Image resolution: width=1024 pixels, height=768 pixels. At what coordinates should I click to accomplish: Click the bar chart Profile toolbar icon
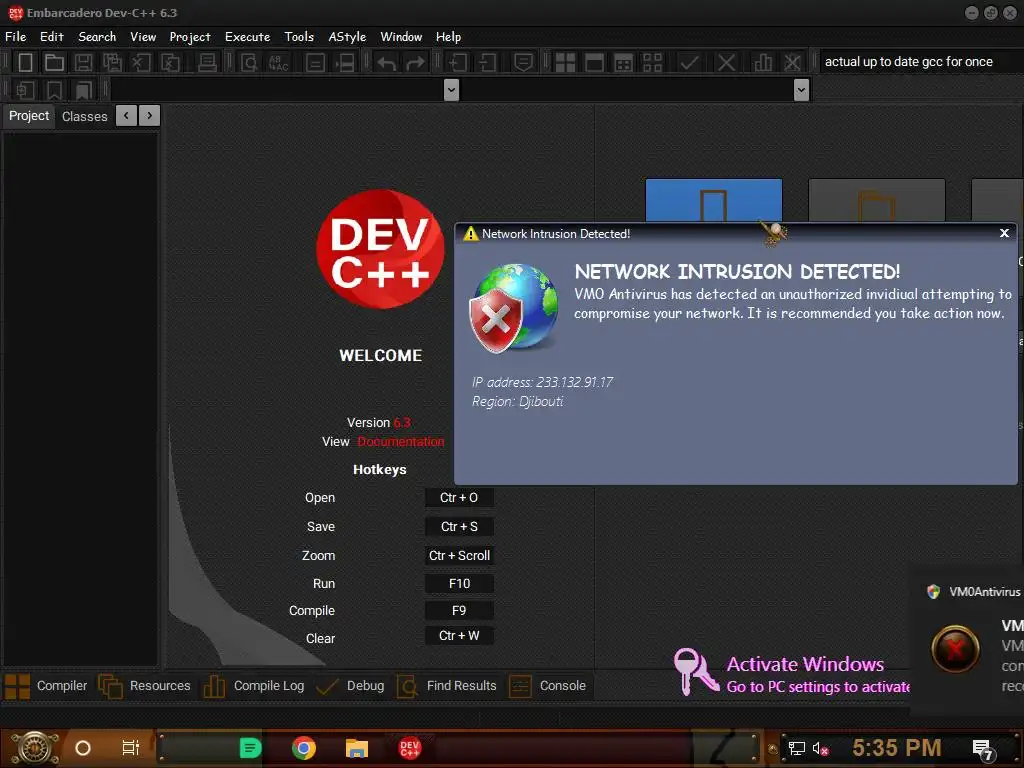point(762,63)
